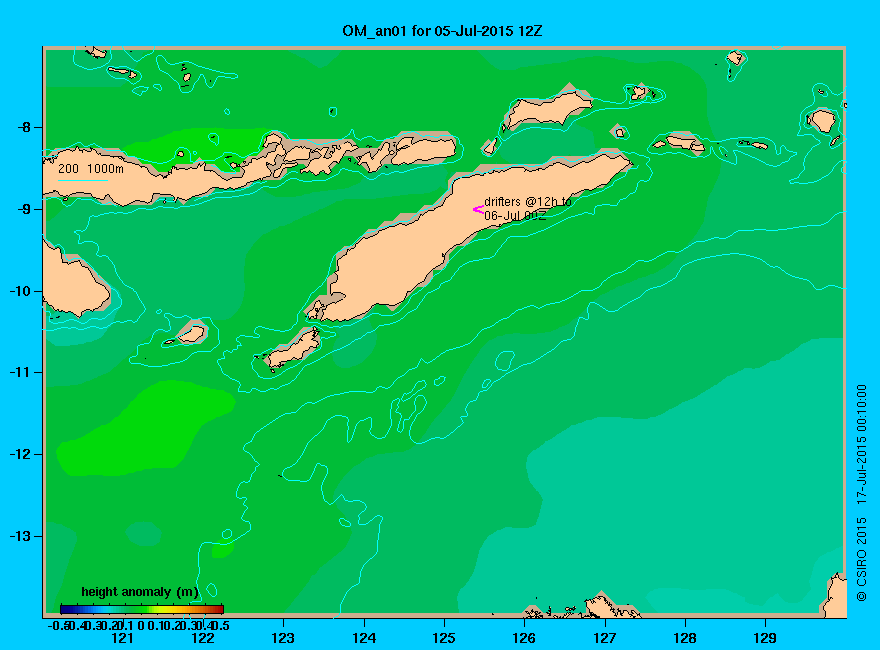Click the 126 longitude axis label
Screen dimensions: 880x650
524,638
